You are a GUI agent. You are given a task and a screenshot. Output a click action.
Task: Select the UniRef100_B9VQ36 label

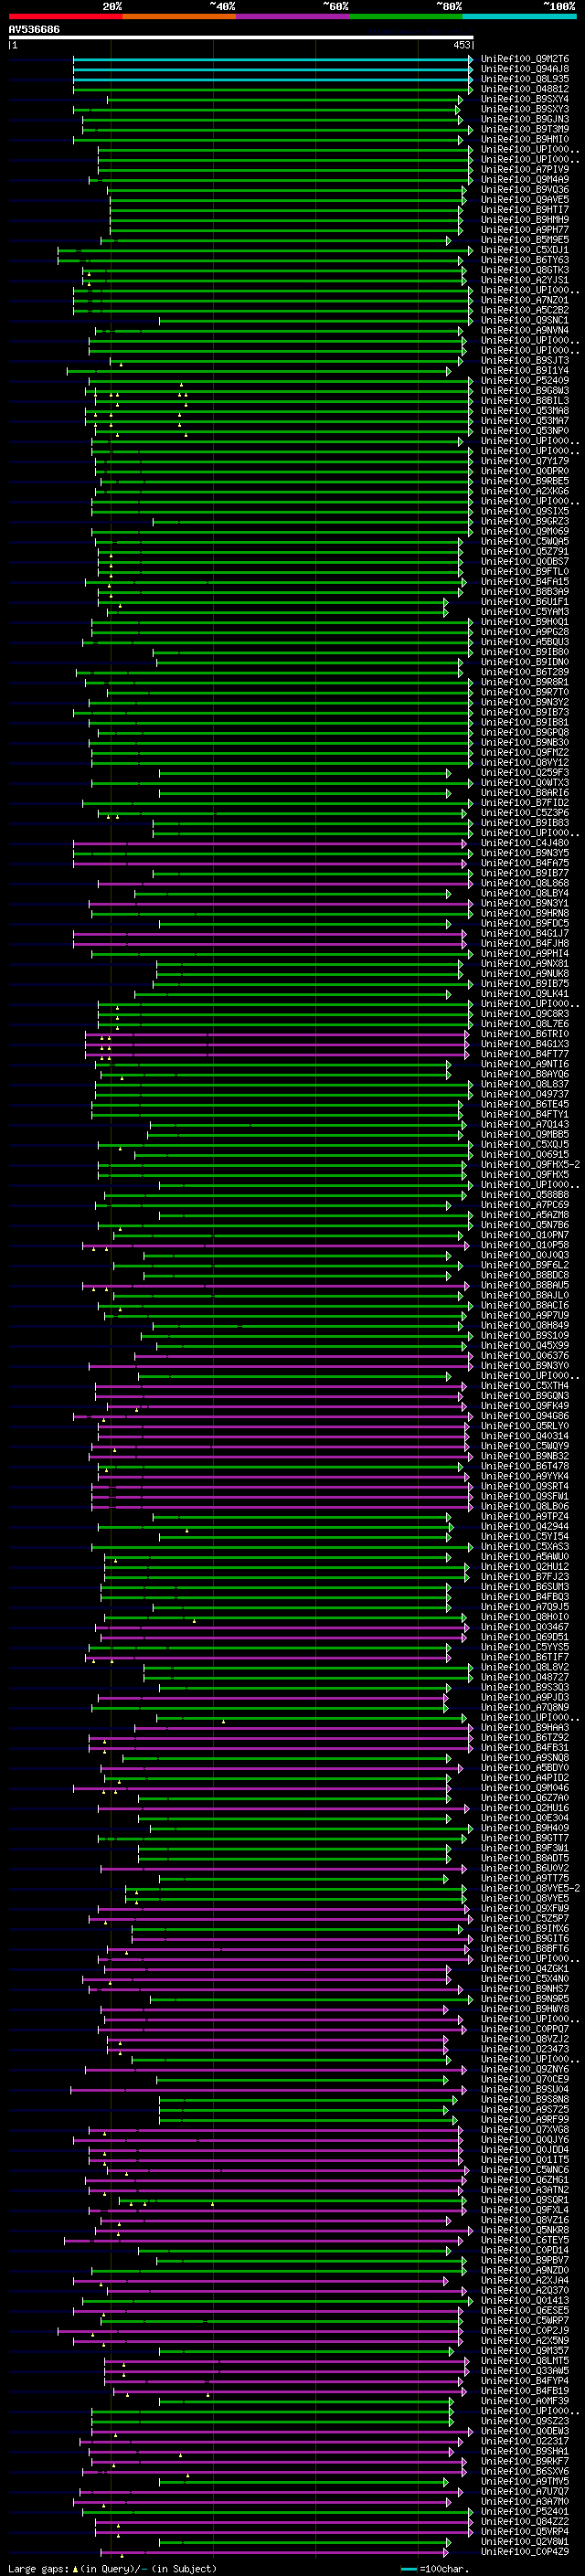(525, 190)
